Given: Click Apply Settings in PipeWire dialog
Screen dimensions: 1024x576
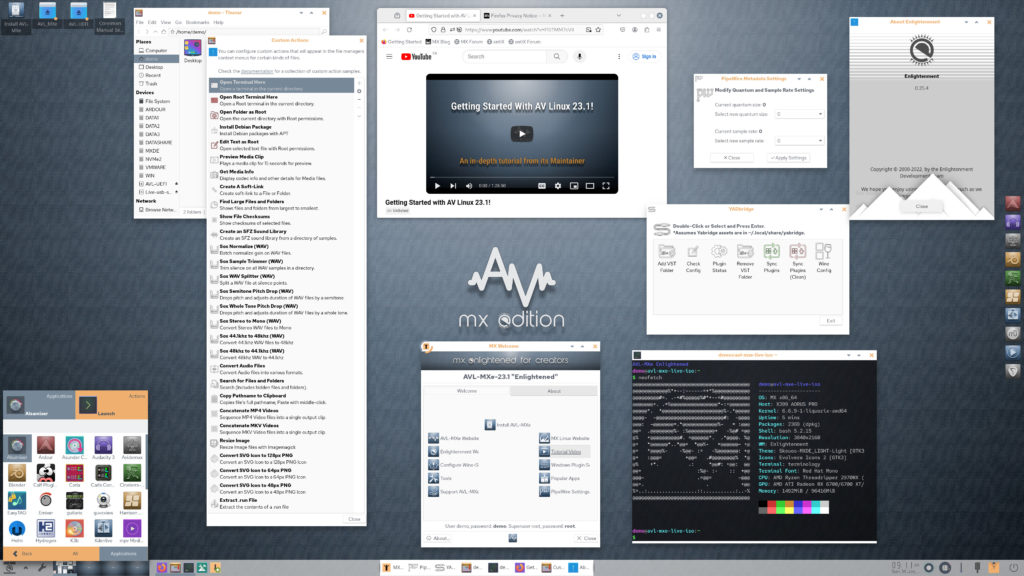Looking at the screenshot, I should pyautogui.click(x=788, y=158).
